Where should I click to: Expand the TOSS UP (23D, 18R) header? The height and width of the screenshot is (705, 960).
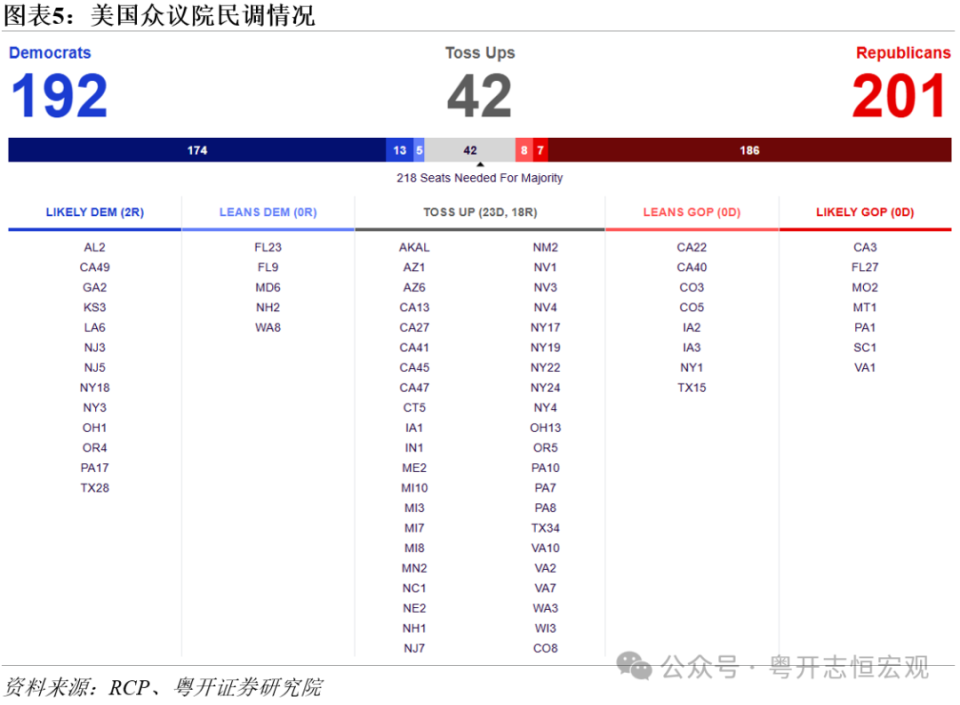tap(478, 212)
